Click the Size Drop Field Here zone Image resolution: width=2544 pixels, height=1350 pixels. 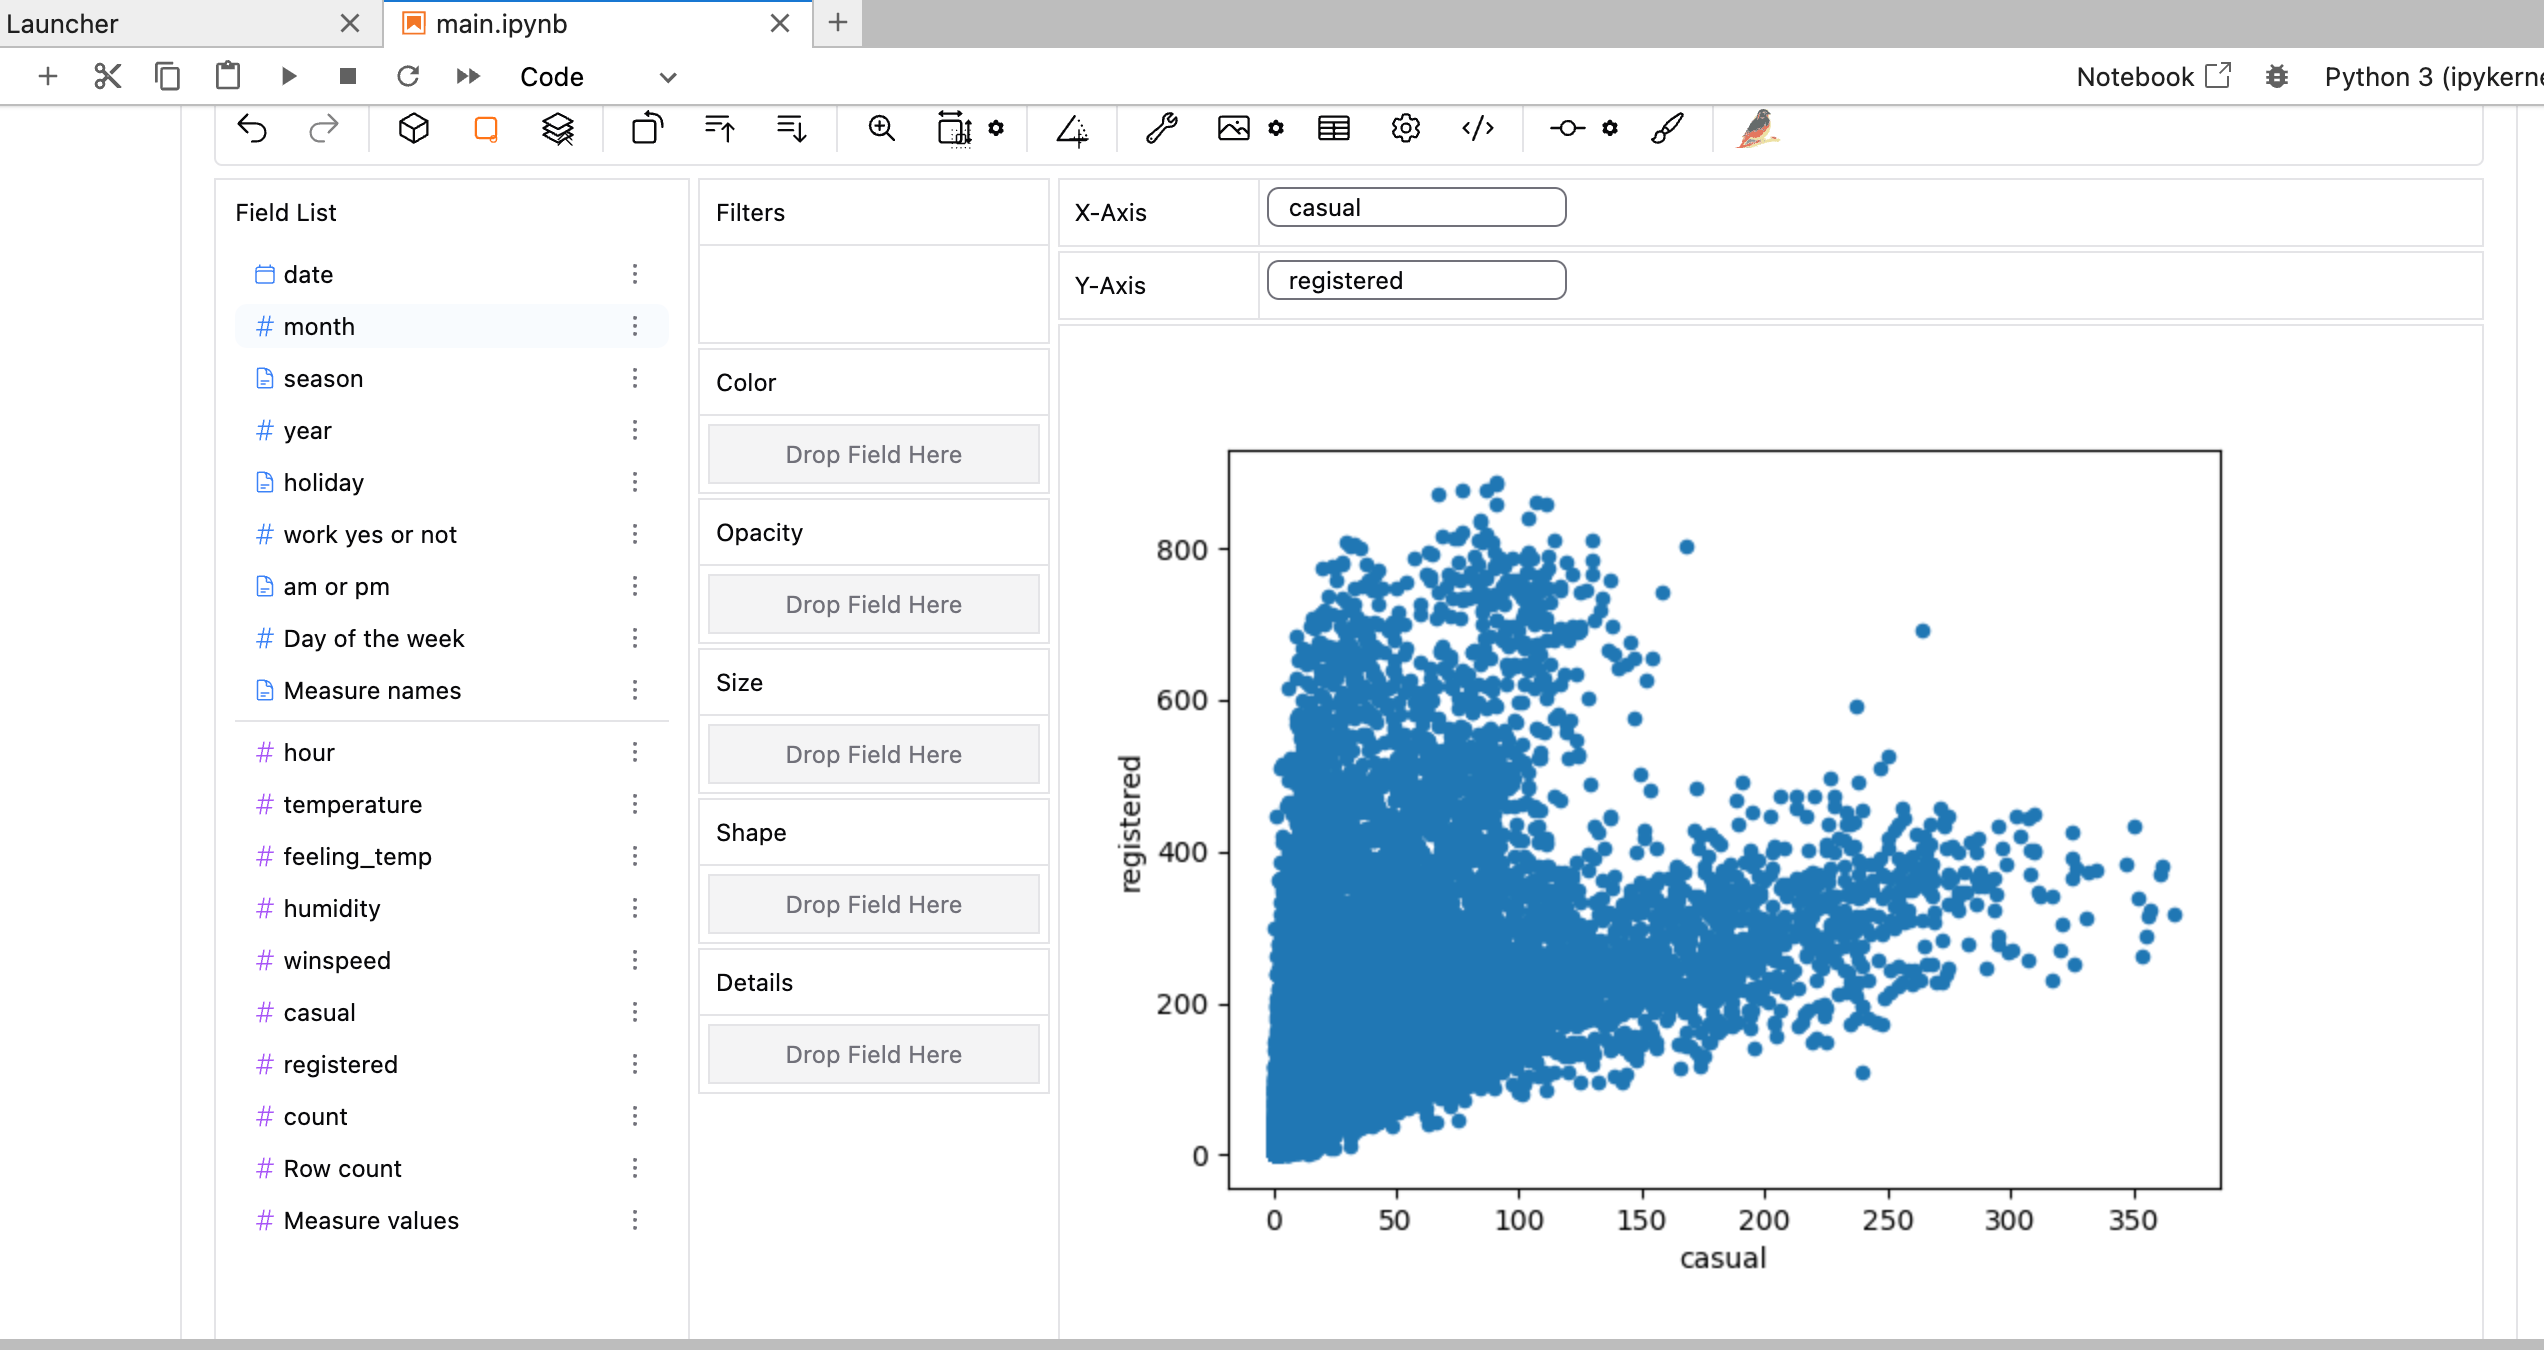point(874,754)
